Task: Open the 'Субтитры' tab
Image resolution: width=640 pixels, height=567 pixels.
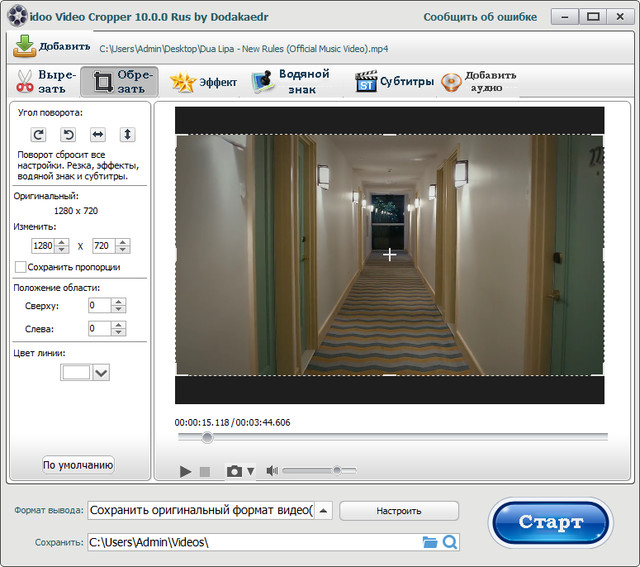Action: tap(395, 82)
